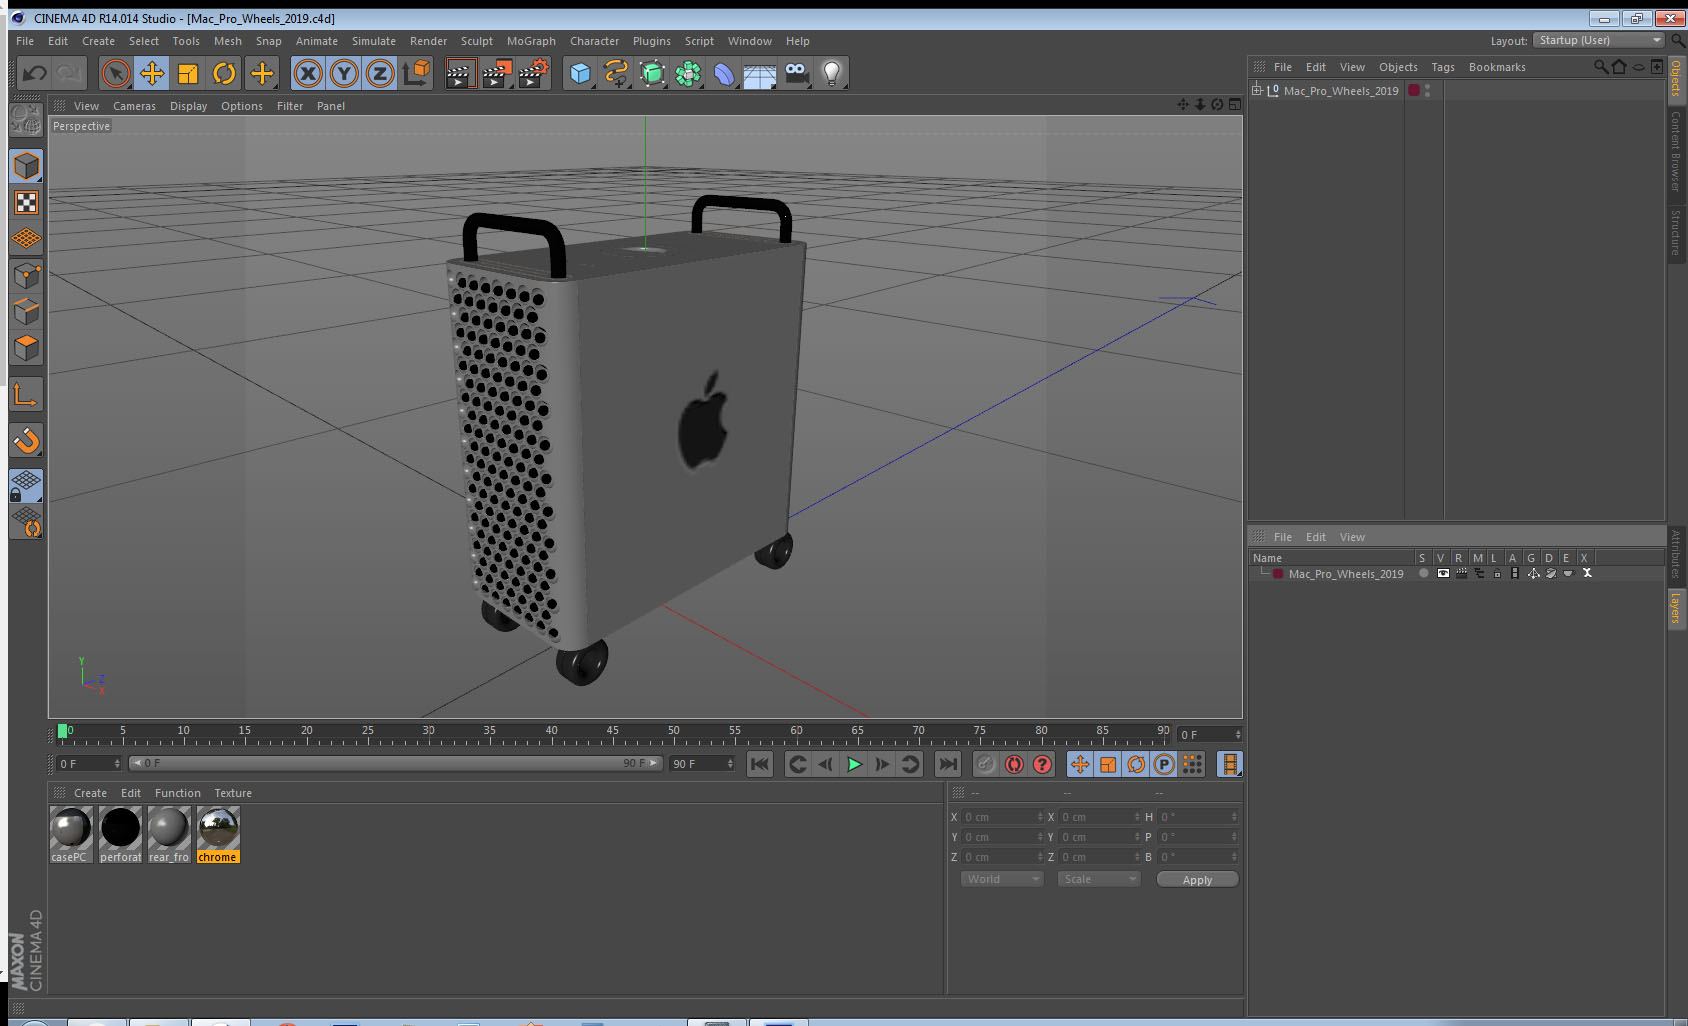Activate the Move tool in the toolbar
This screenshot has width=1688, height=1026.
point(152,73)
